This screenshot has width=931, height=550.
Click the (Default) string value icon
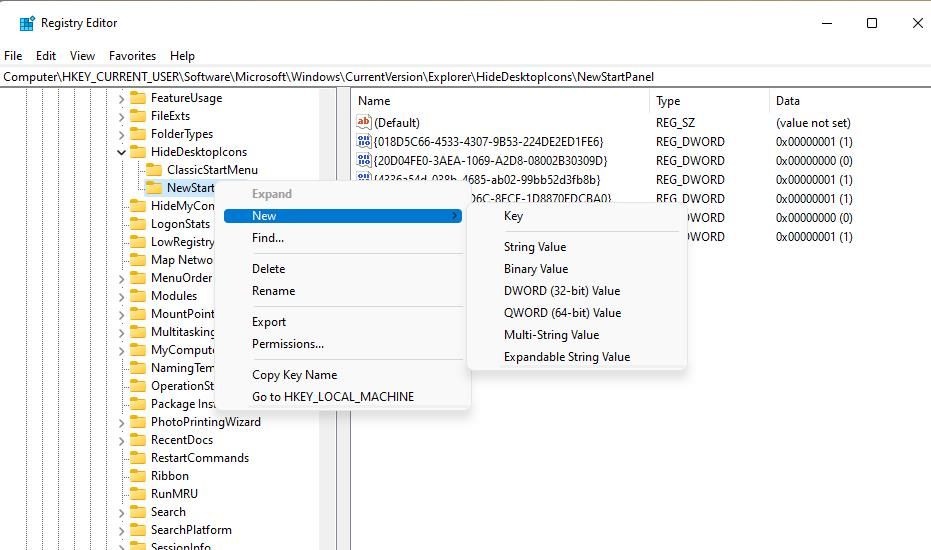click(x=363, y=122)
